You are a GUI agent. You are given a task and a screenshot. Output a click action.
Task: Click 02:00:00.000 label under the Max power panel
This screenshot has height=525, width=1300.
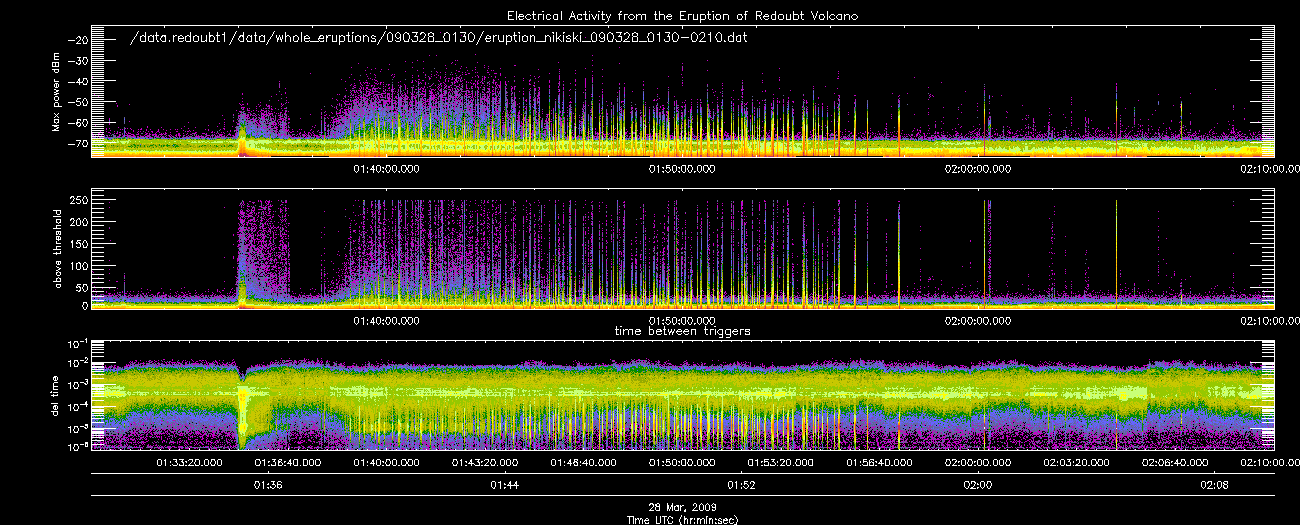point(977,169)
